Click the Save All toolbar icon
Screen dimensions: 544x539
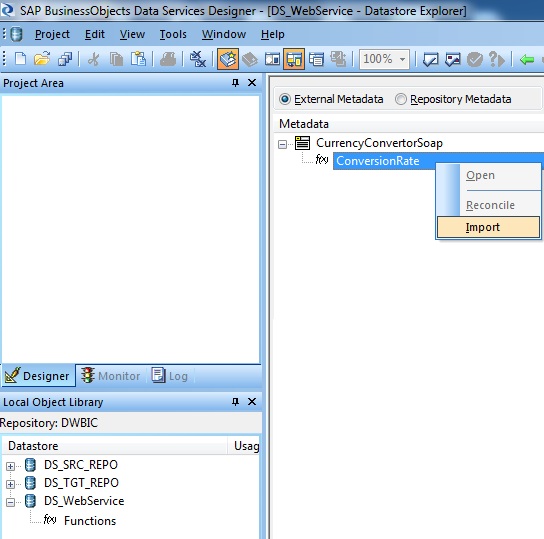click(65, 59)
